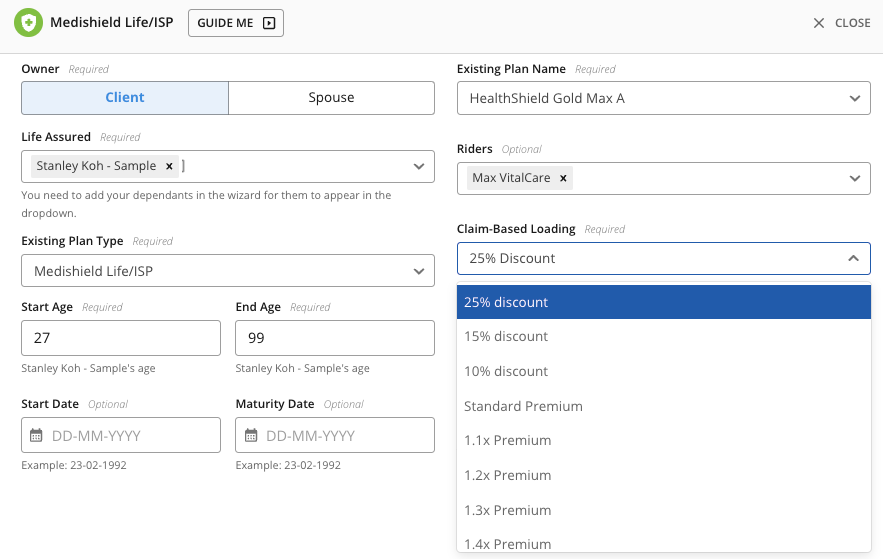Expand the Life Assured dropdown arrow
This screenshot has width=883, height=559.
(x=418, y=166)
